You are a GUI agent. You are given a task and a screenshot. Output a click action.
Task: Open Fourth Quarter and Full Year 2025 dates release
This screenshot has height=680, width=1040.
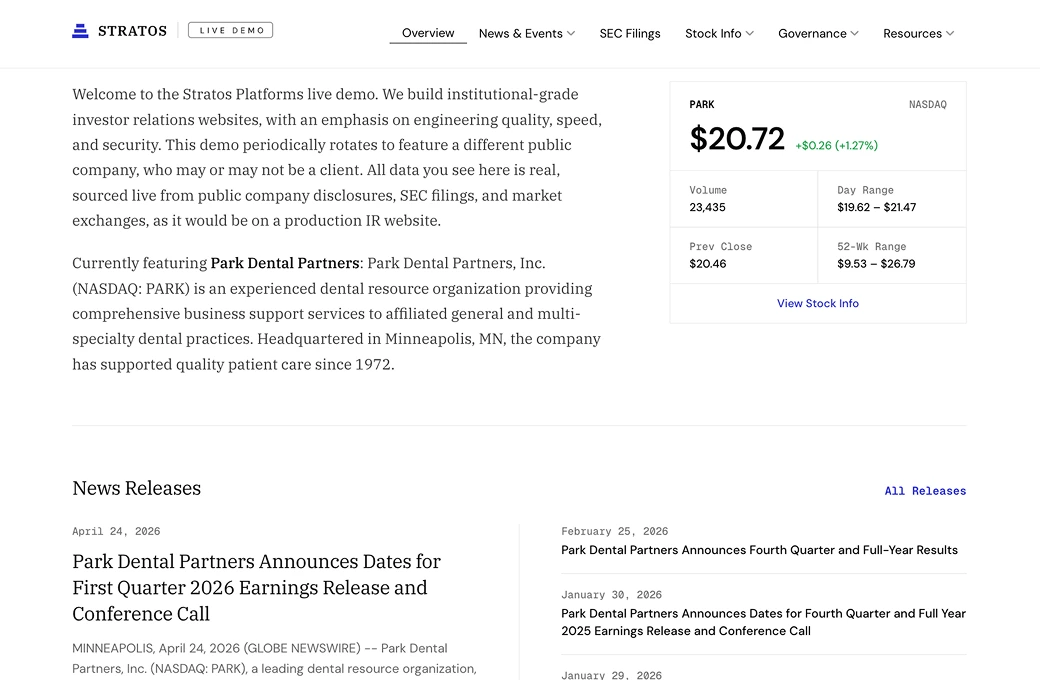pos(763,622)
